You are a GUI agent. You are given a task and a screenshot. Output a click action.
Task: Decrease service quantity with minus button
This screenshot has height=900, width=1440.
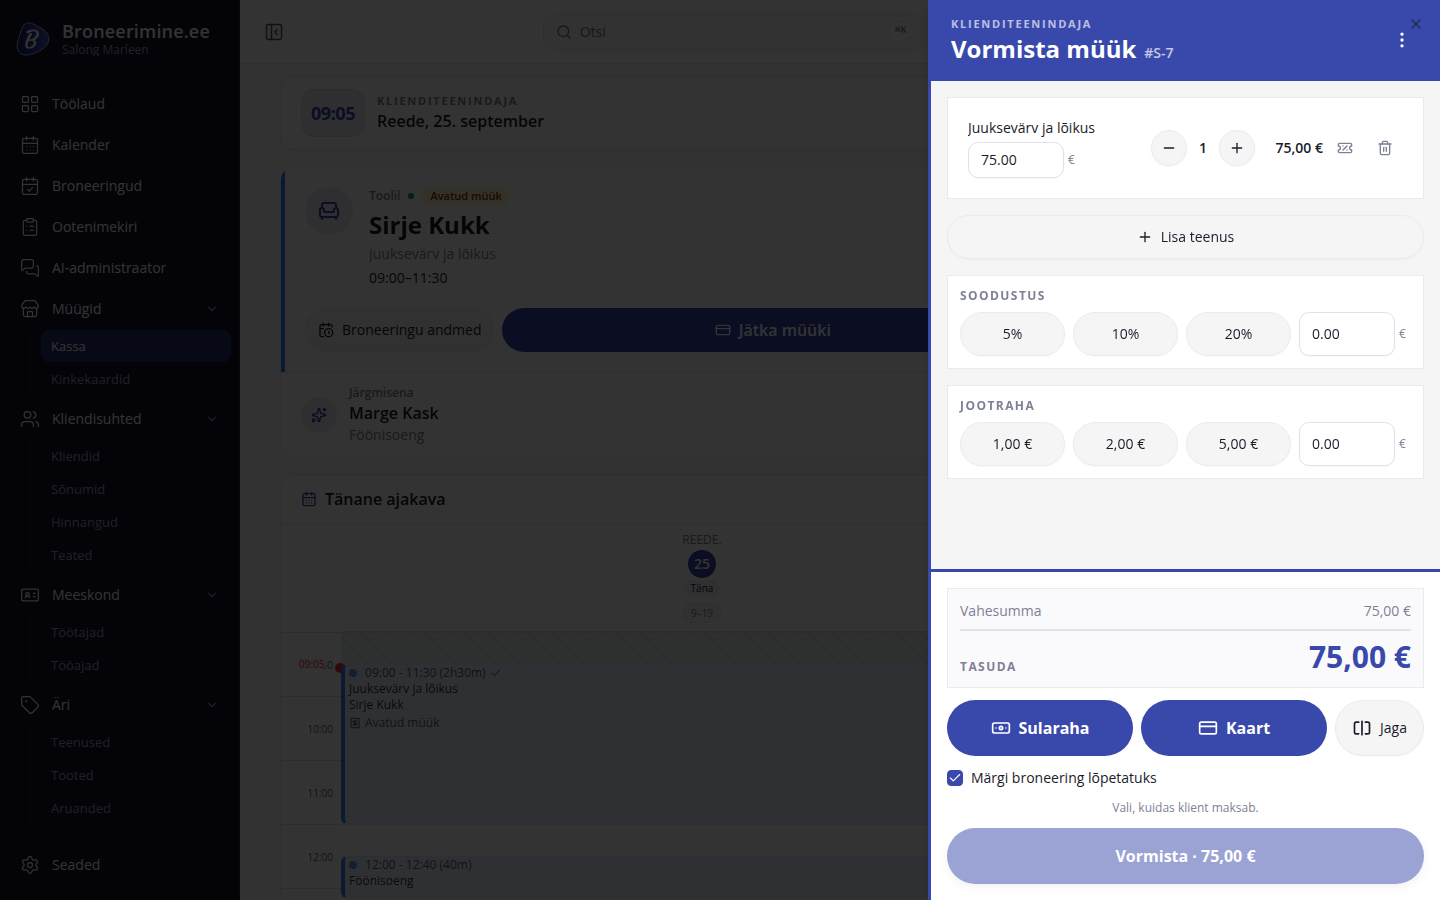pos(1169,148)
